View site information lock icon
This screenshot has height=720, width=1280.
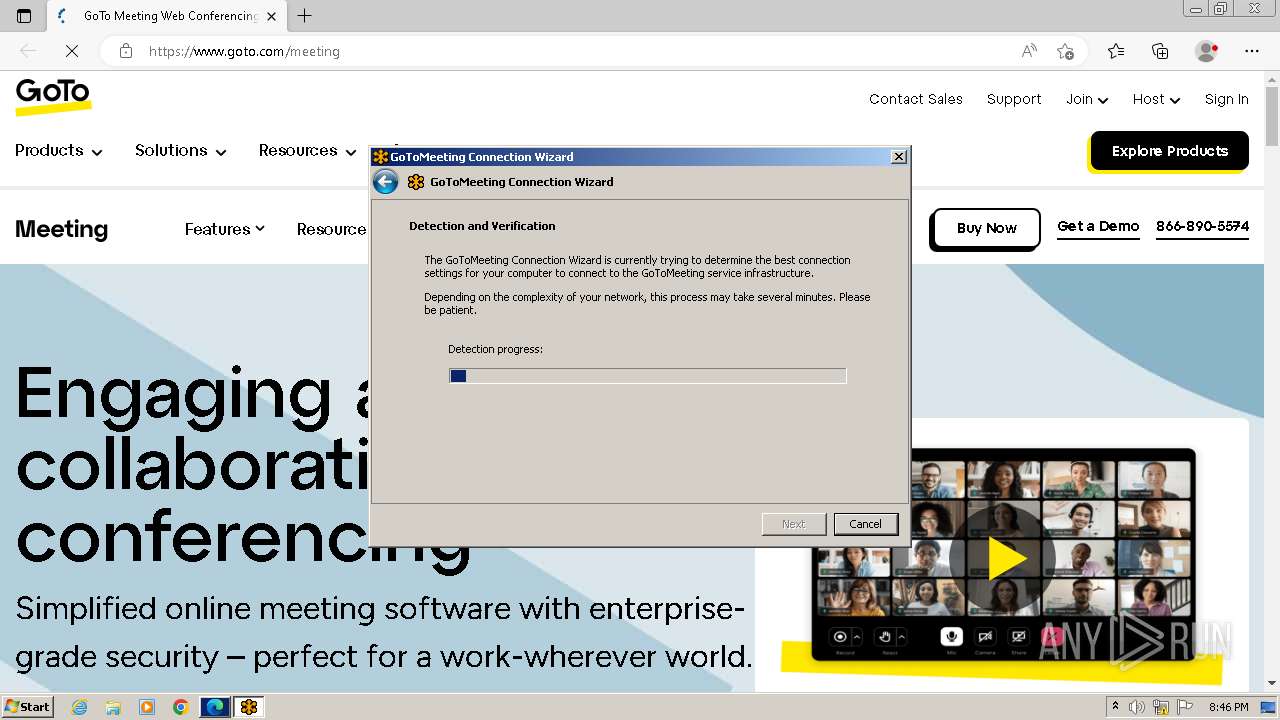tap(126, 51)
